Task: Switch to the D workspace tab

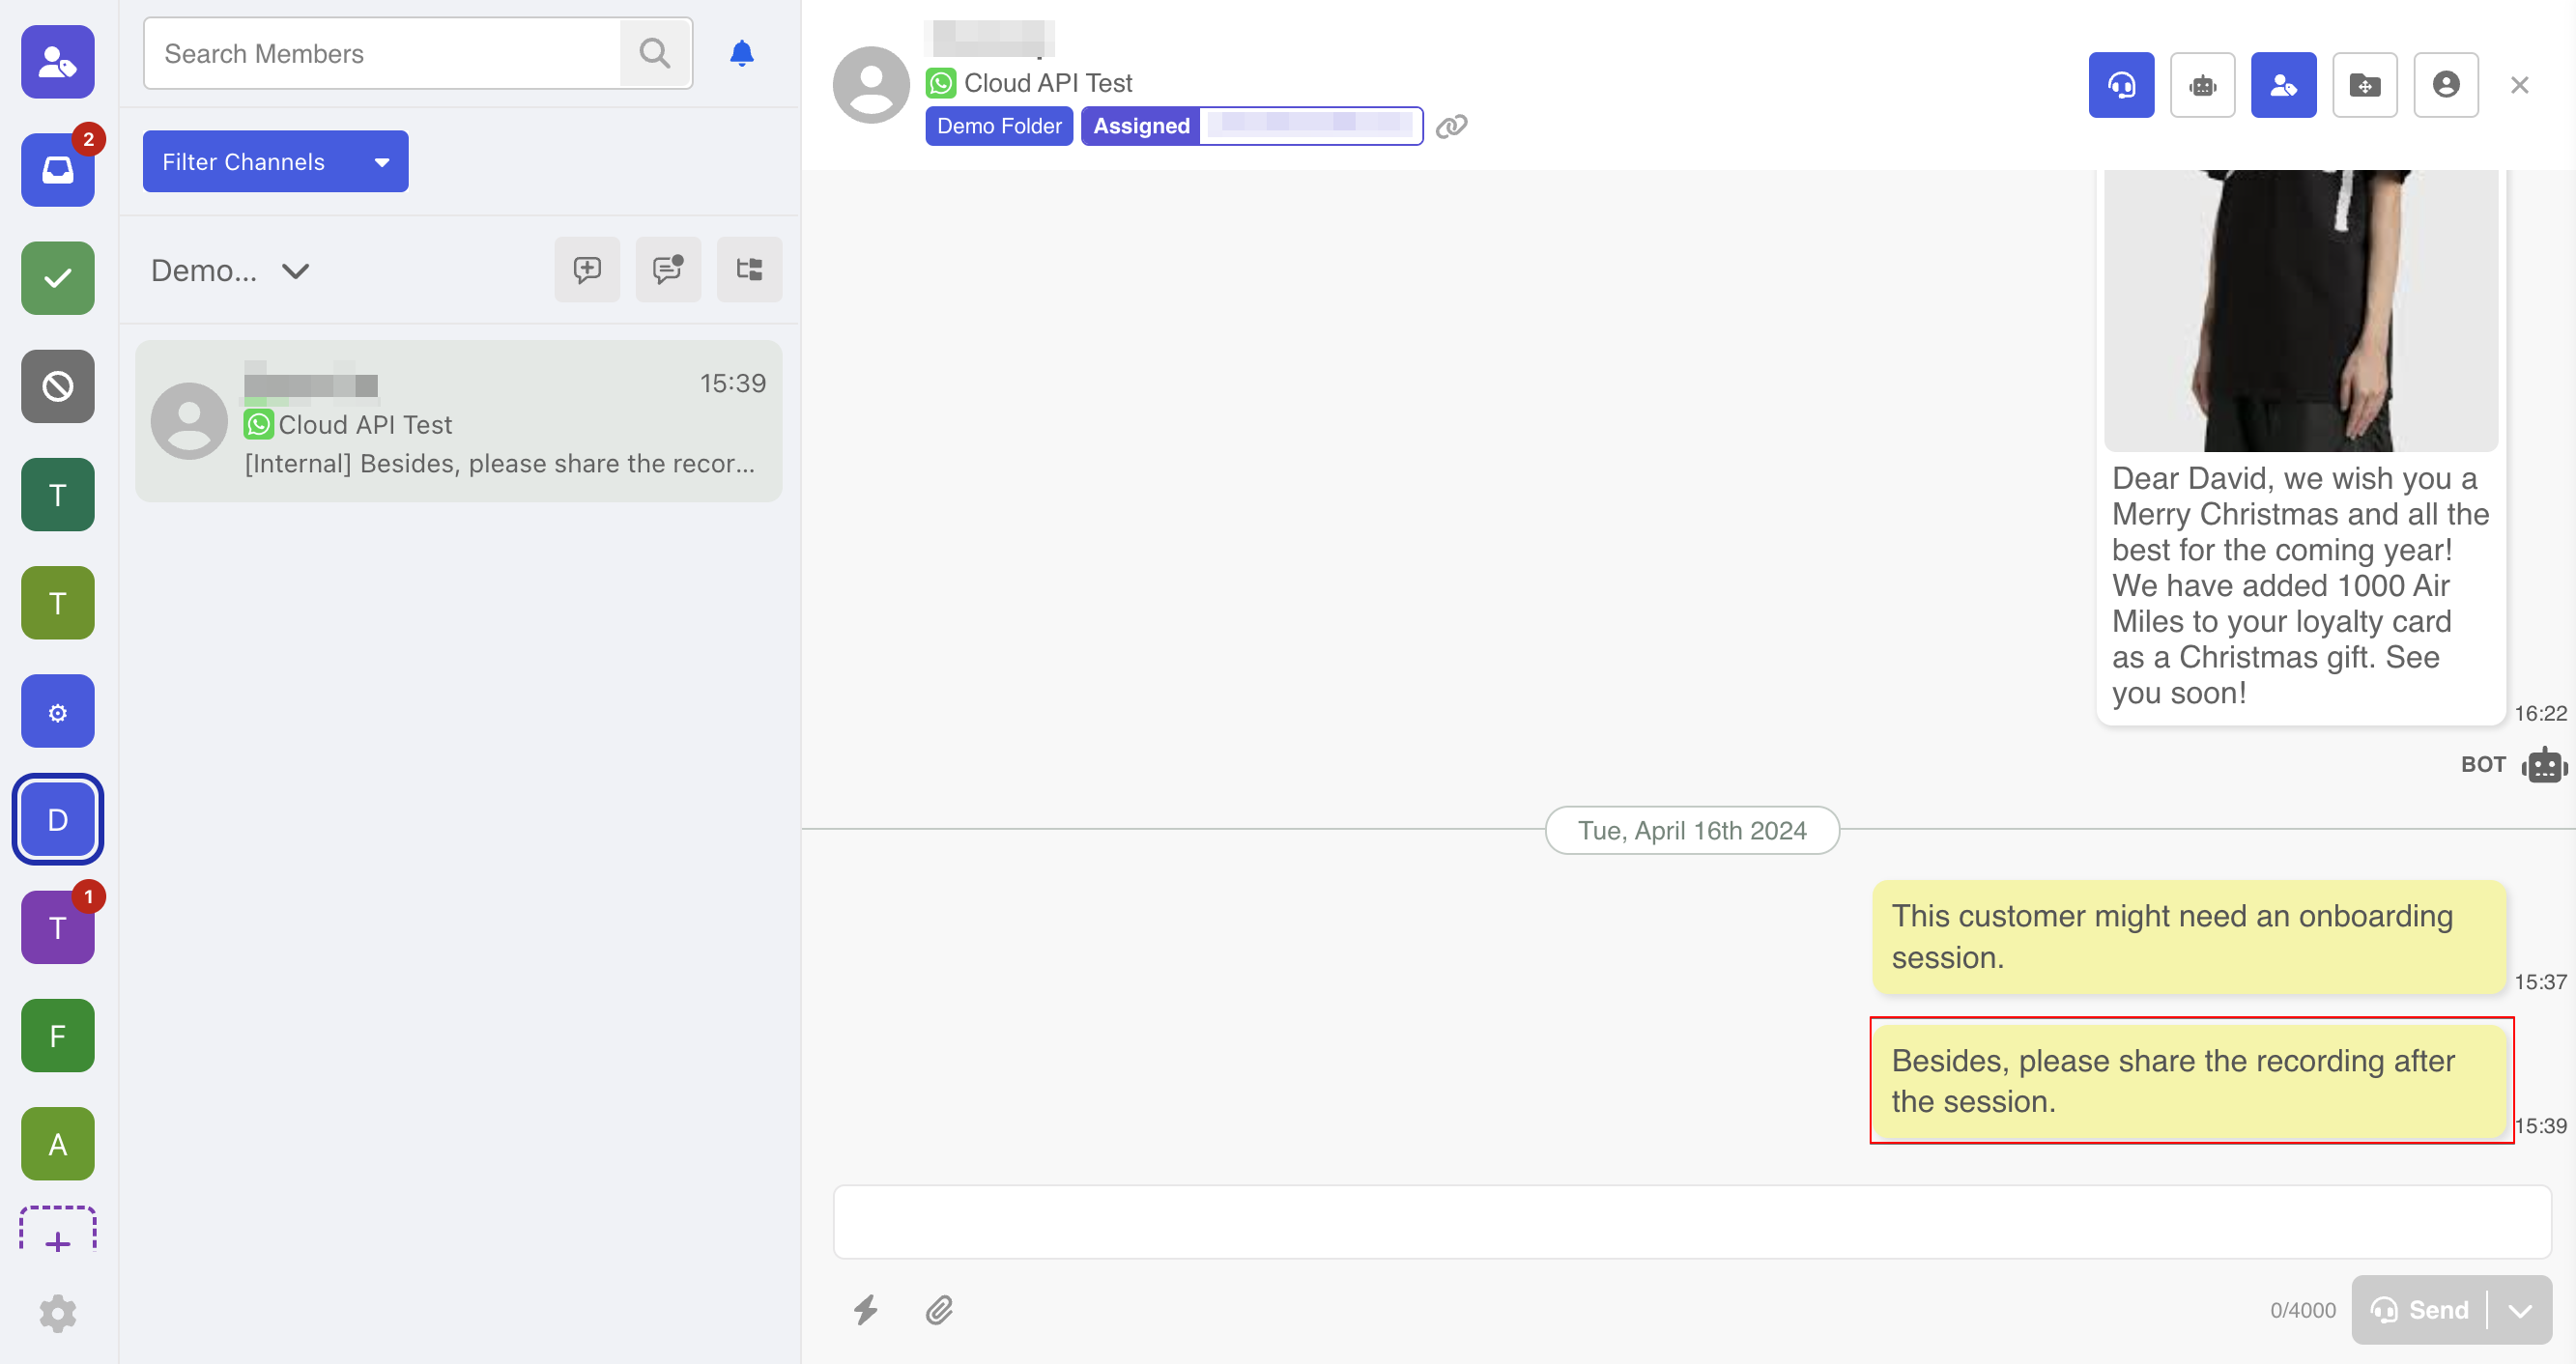Action: (x=58, y=819)
